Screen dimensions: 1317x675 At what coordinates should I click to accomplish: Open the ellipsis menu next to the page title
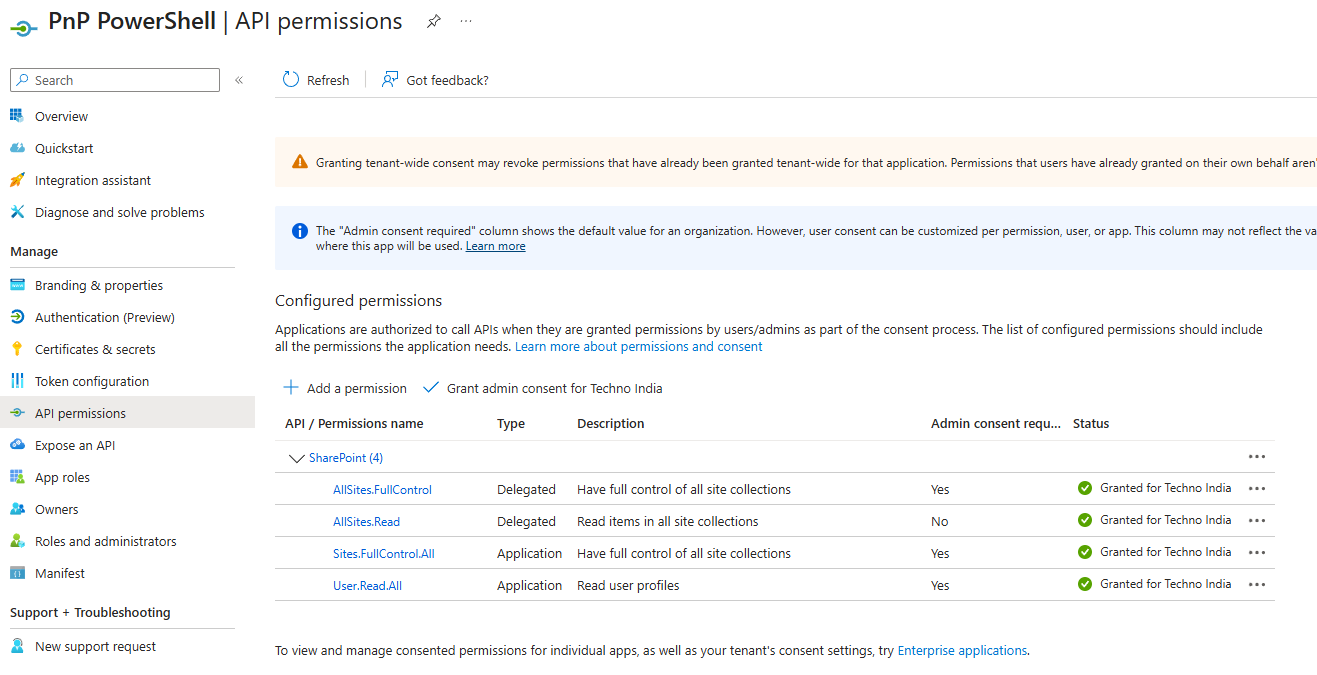click(x=465, y=21)
